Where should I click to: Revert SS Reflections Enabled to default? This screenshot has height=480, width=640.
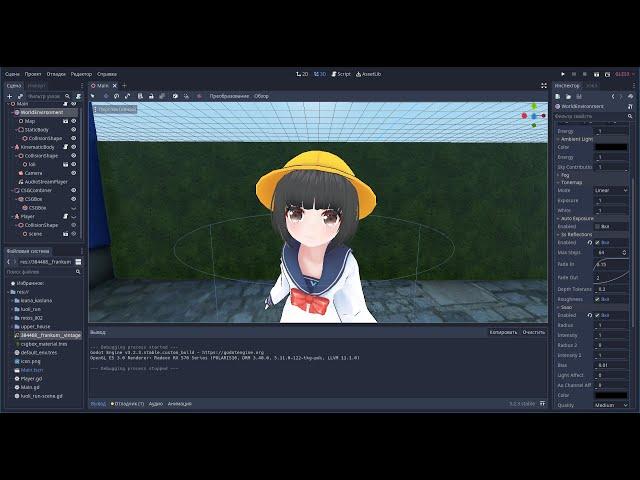[590, 242]
